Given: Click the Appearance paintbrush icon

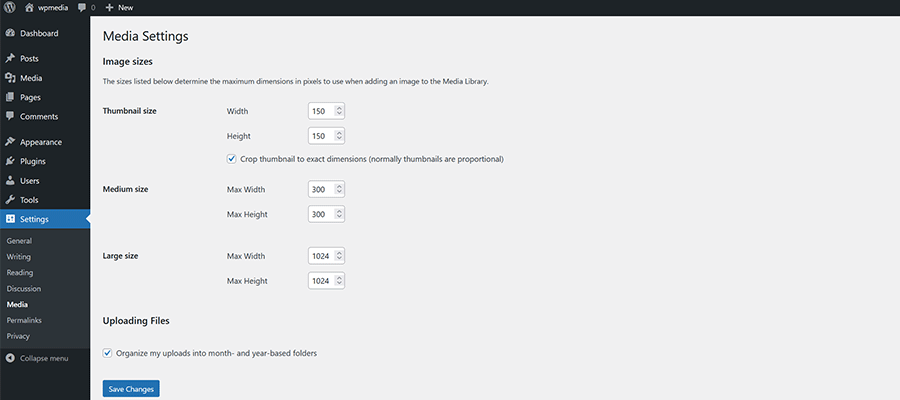Looking at the screenshot, I should (10, 142).
